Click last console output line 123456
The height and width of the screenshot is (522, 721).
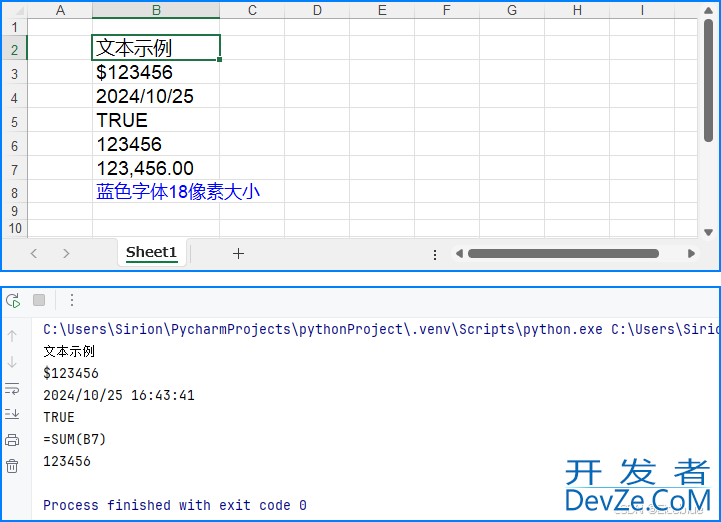(x=67, y=461)
